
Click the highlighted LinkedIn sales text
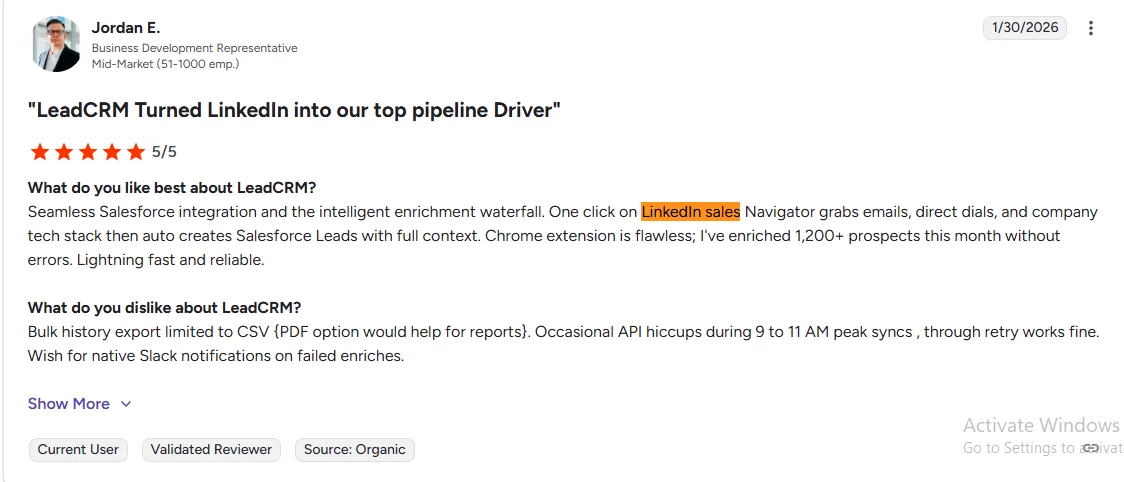pos(690,212)
